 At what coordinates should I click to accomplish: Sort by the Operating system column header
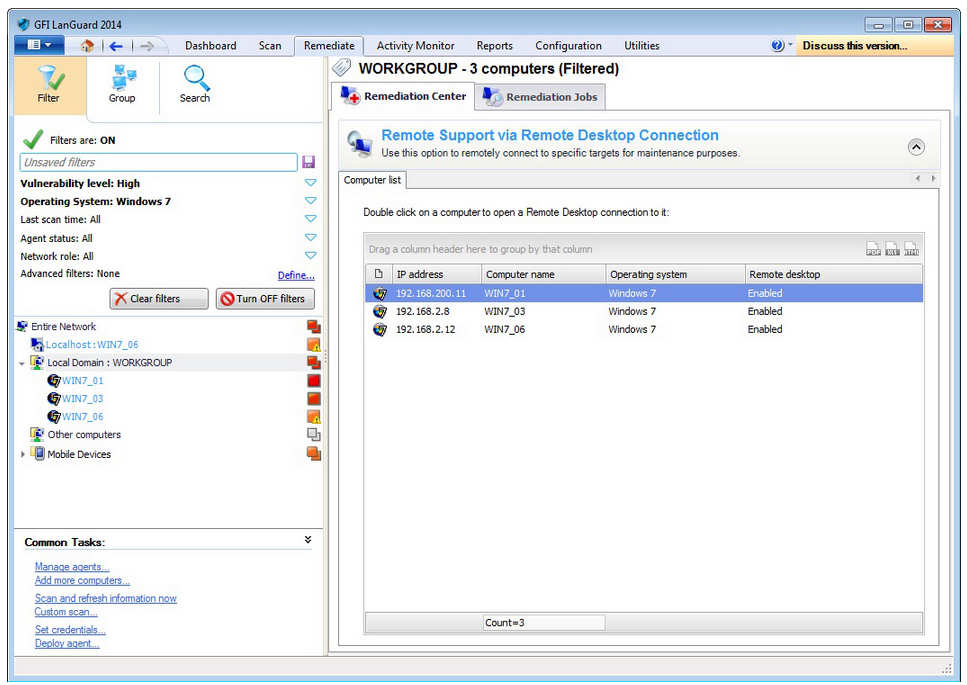click(675, 274)
